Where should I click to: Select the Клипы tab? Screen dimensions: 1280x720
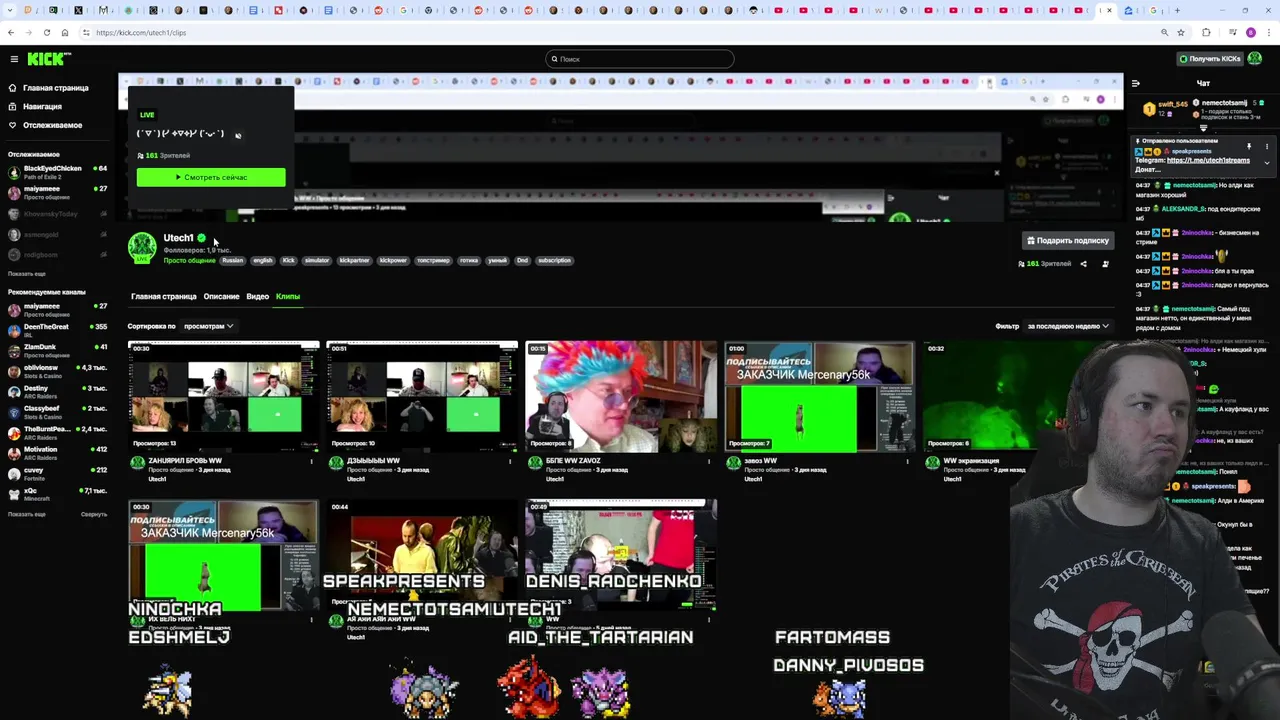click(288, 296)
